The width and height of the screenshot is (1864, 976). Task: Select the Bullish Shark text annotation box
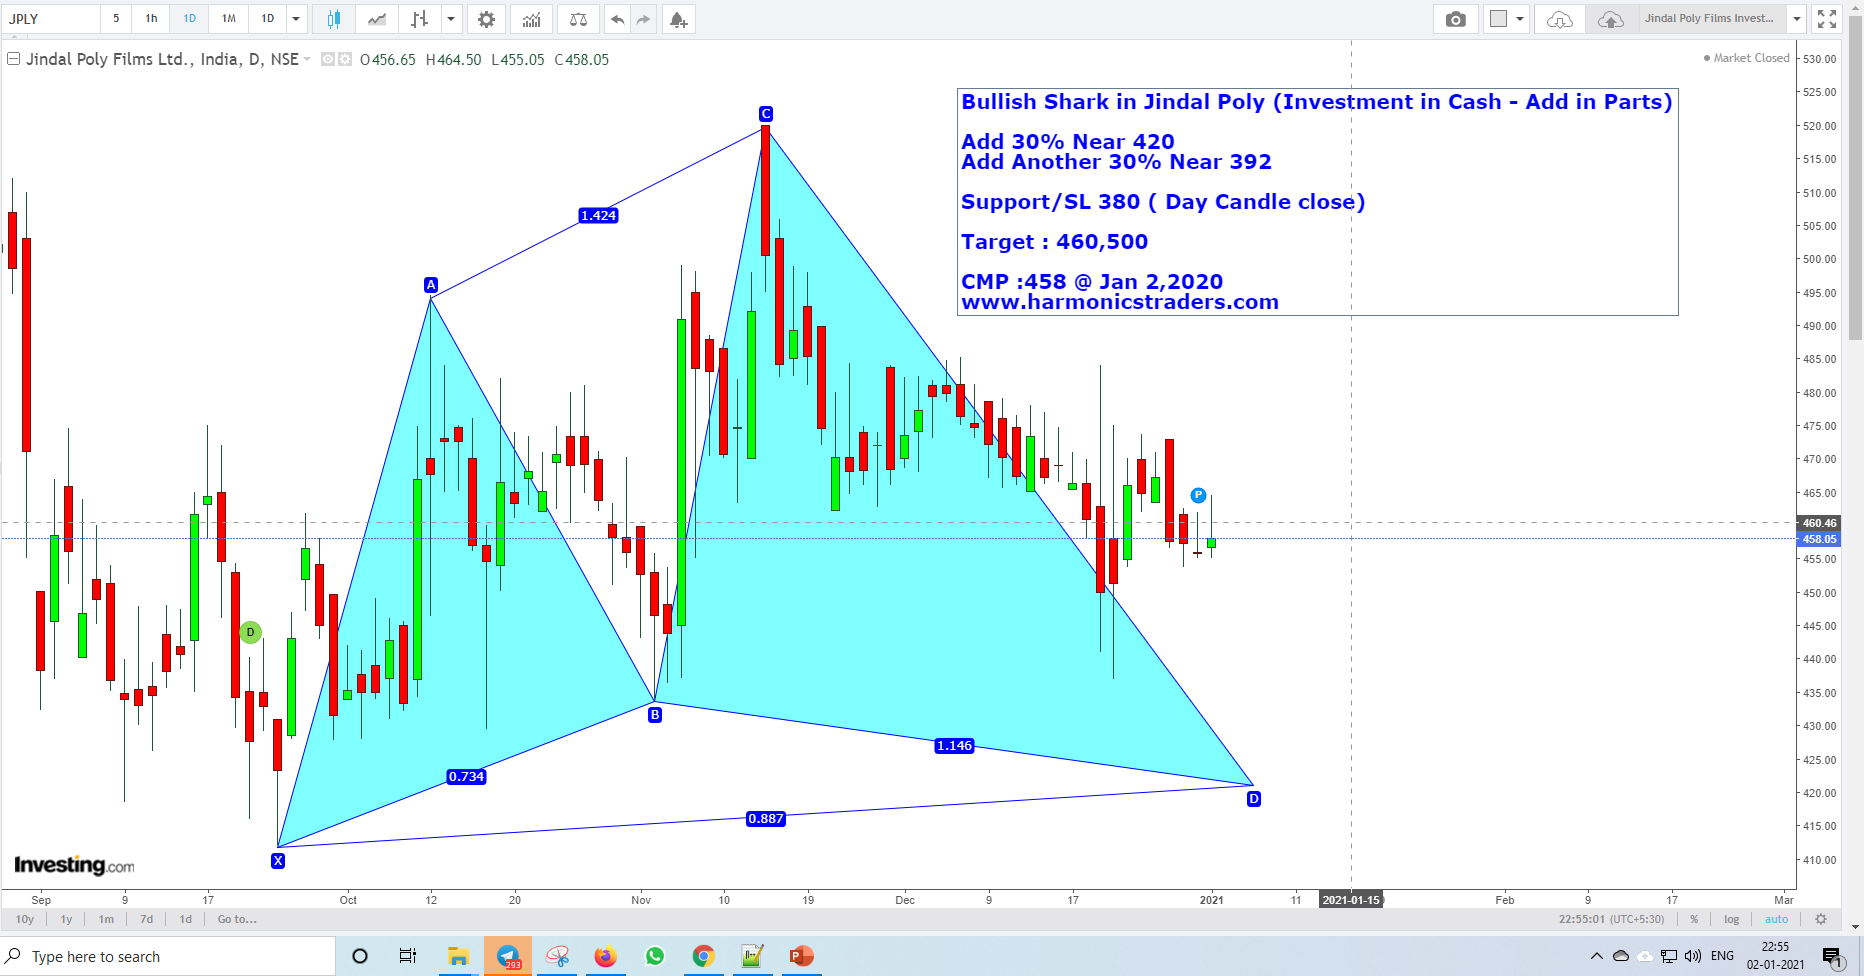coord(1317,202)
